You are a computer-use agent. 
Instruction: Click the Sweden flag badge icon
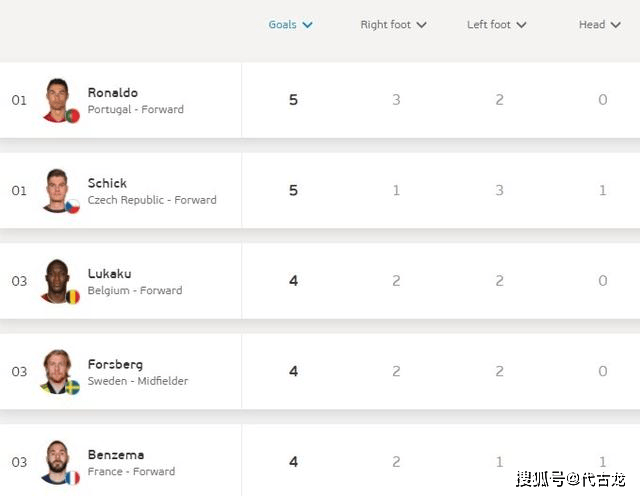73,387
